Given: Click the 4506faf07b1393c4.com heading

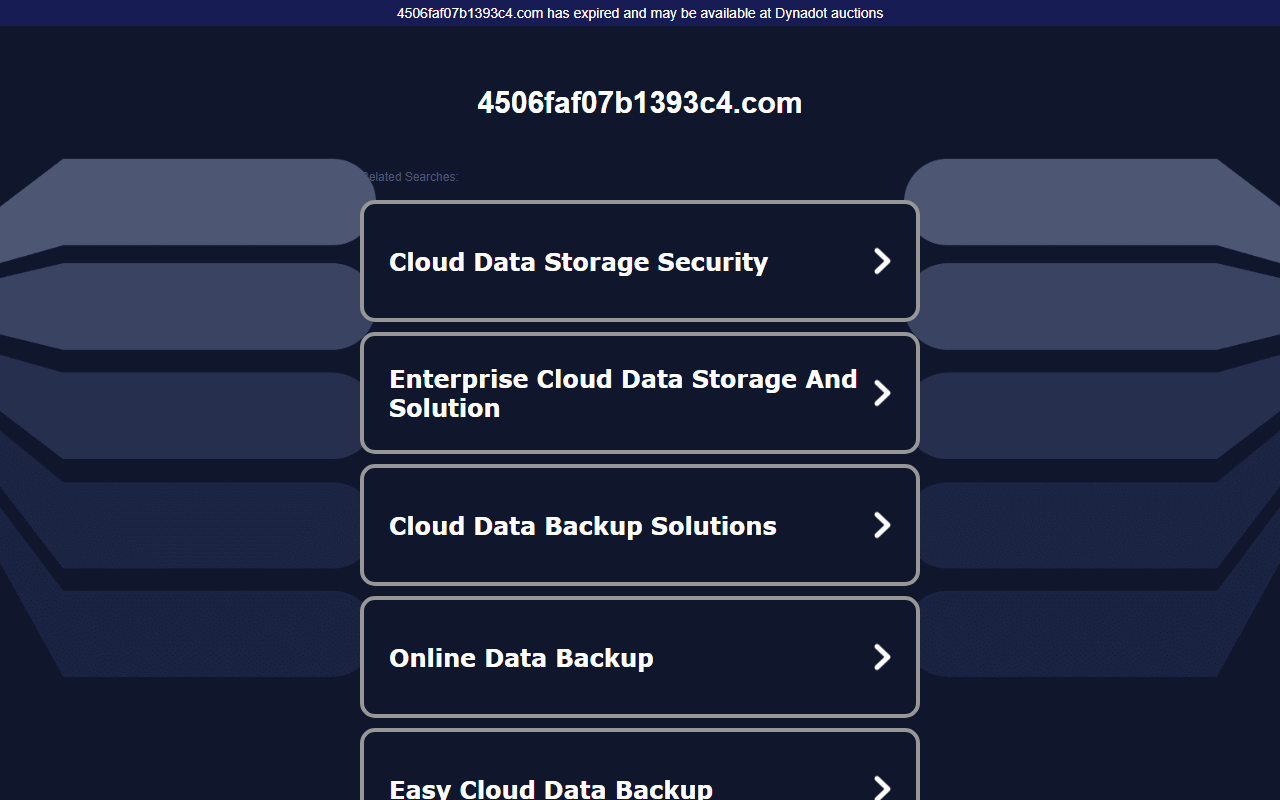Looking at the screenshot, I should [x=640, y=103].
